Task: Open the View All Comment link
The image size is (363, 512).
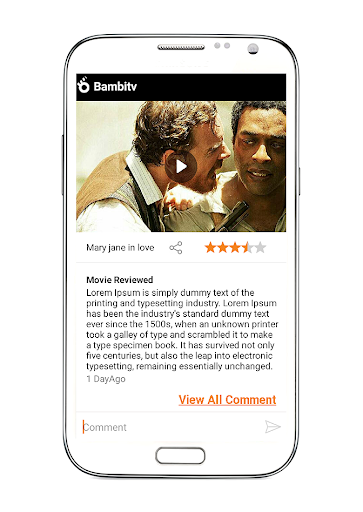Action: coord(227,400)
